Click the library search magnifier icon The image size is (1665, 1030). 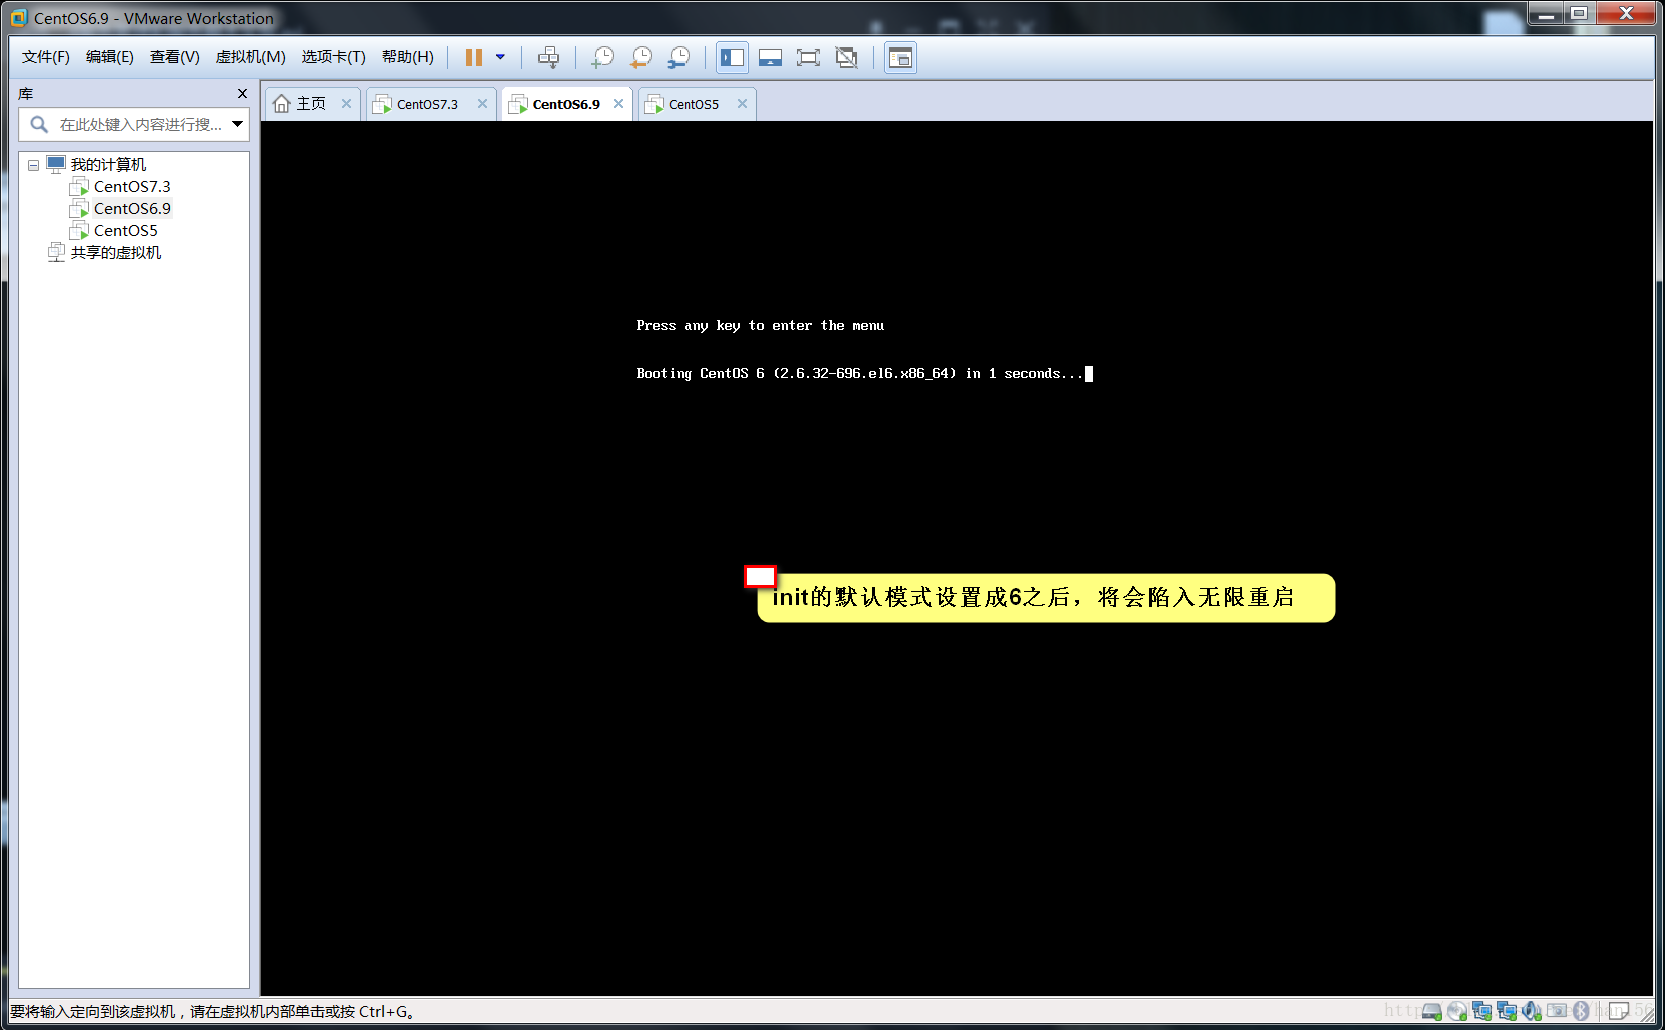[x=39, y=124]
